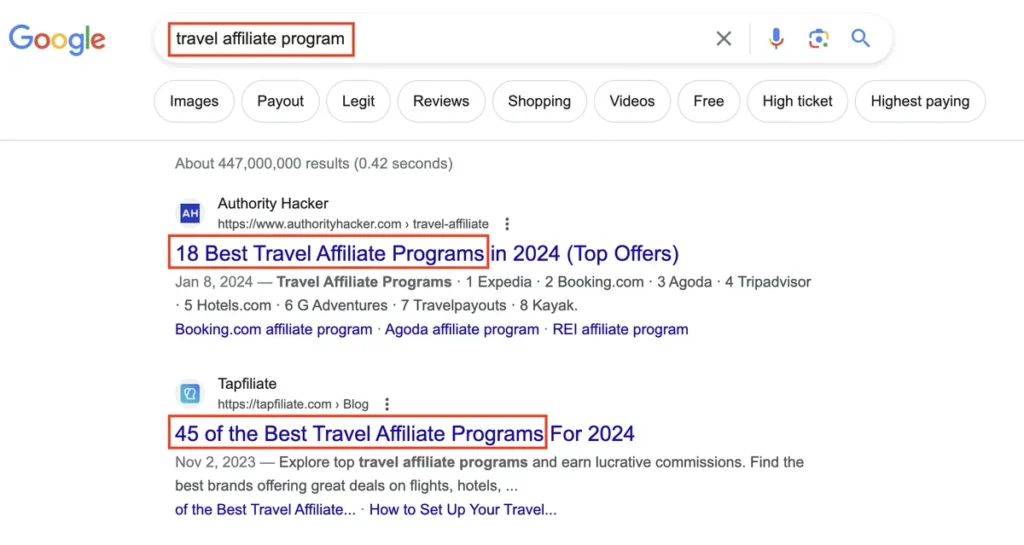Select the Legit filter chip
Image resolution: width=1024 pixels, height=545 pixels.
coord(358,101)
